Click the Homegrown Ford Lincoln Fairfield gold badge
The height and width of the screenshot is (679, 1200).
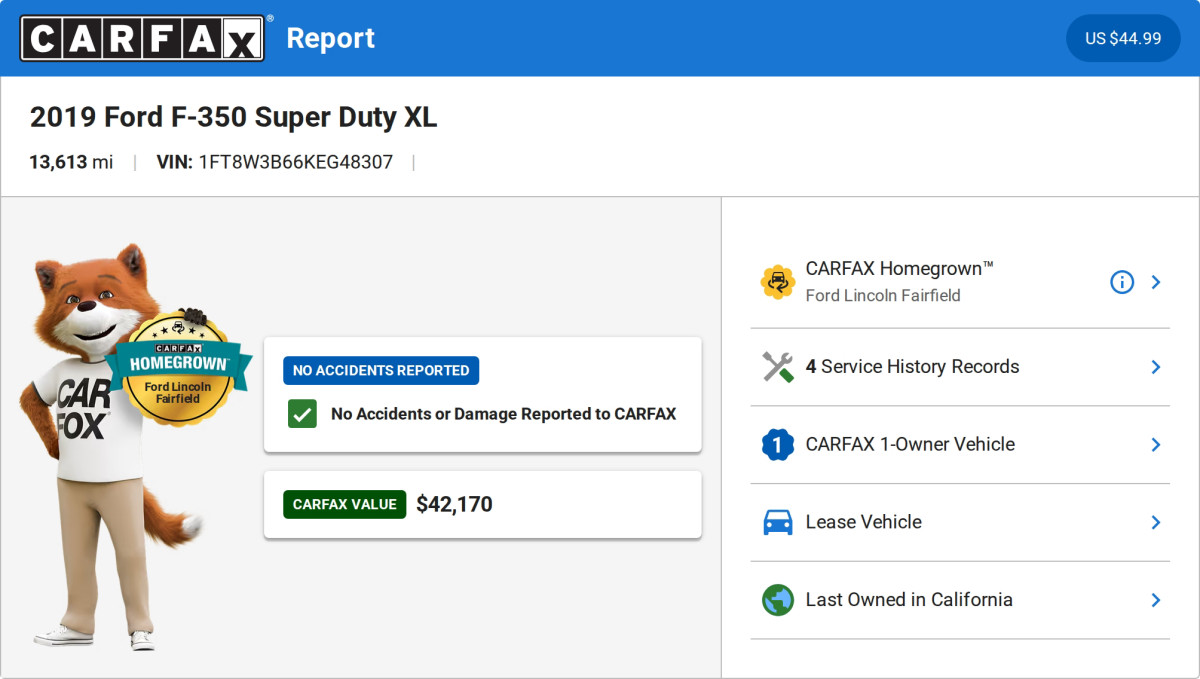point(177,368)
